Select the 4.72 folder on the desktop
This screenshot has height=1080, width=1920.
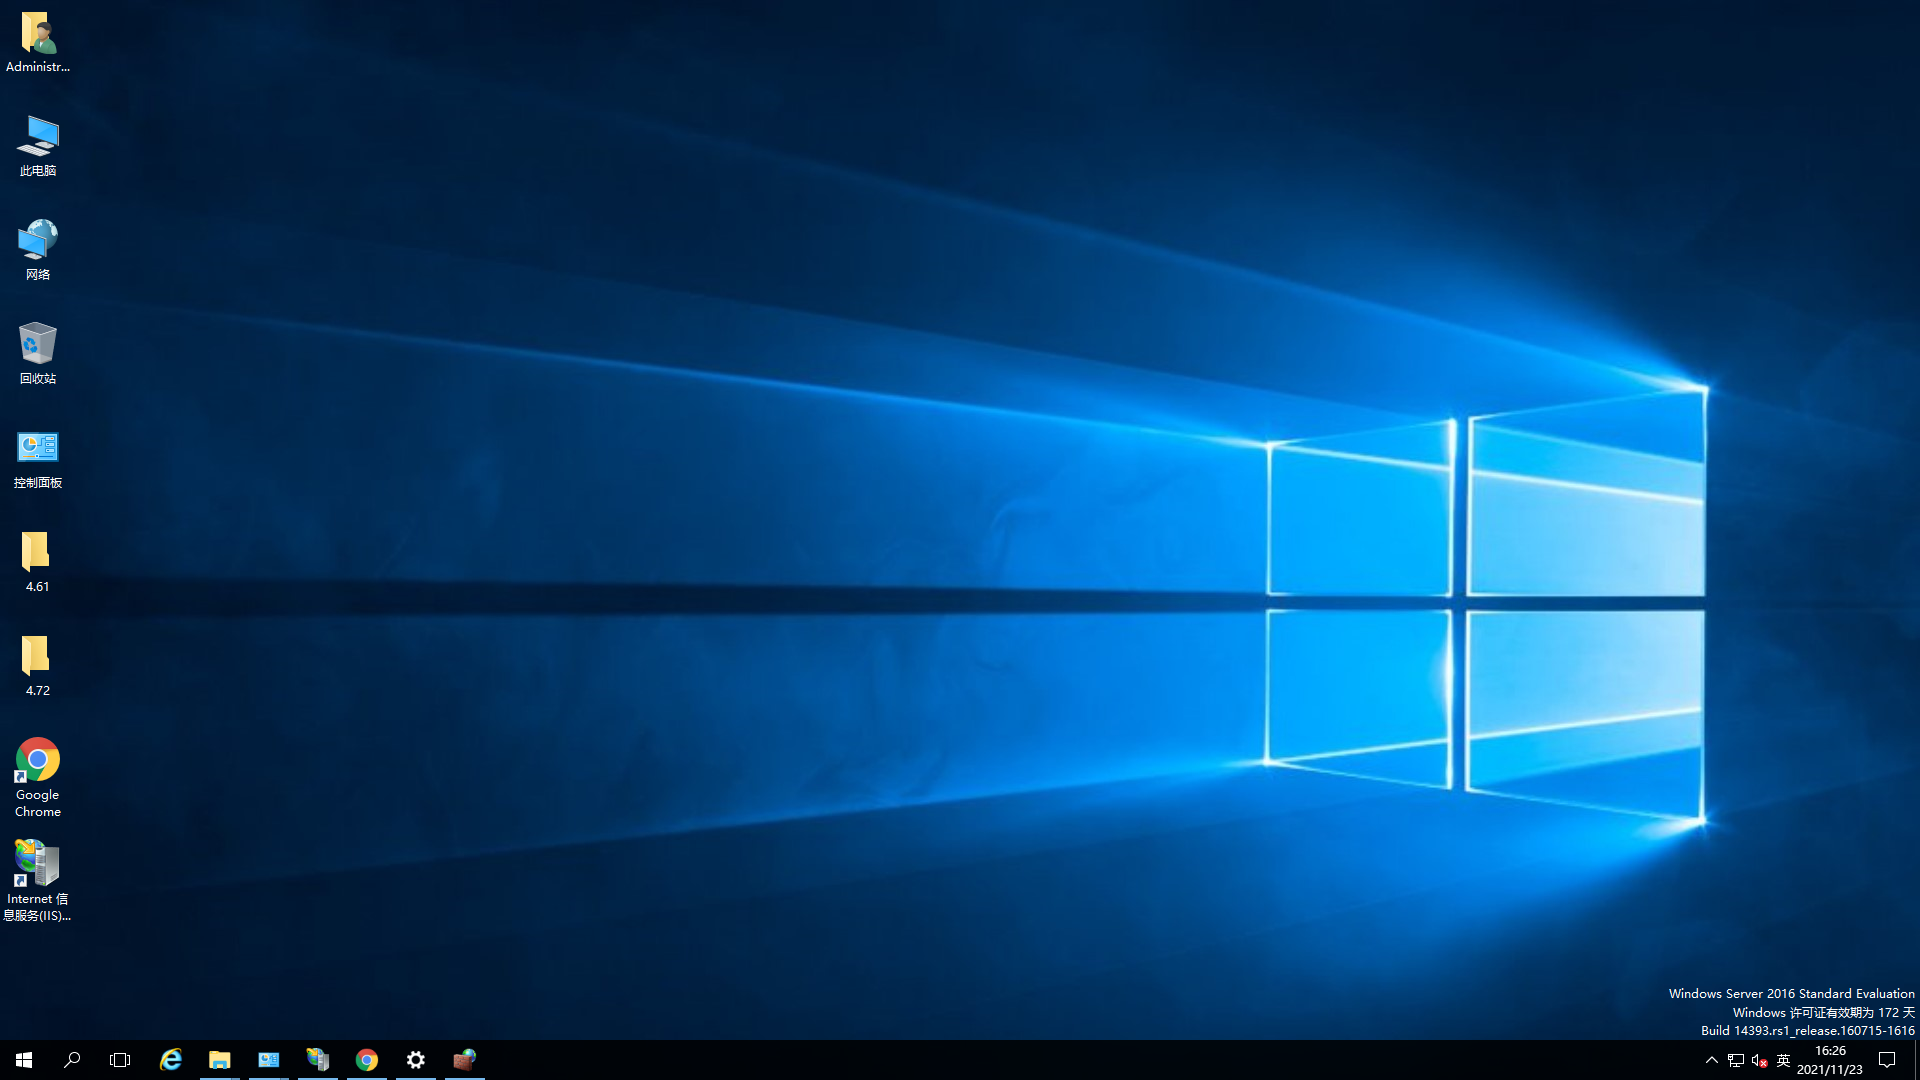pyautogui.click(x=37, y=658)
